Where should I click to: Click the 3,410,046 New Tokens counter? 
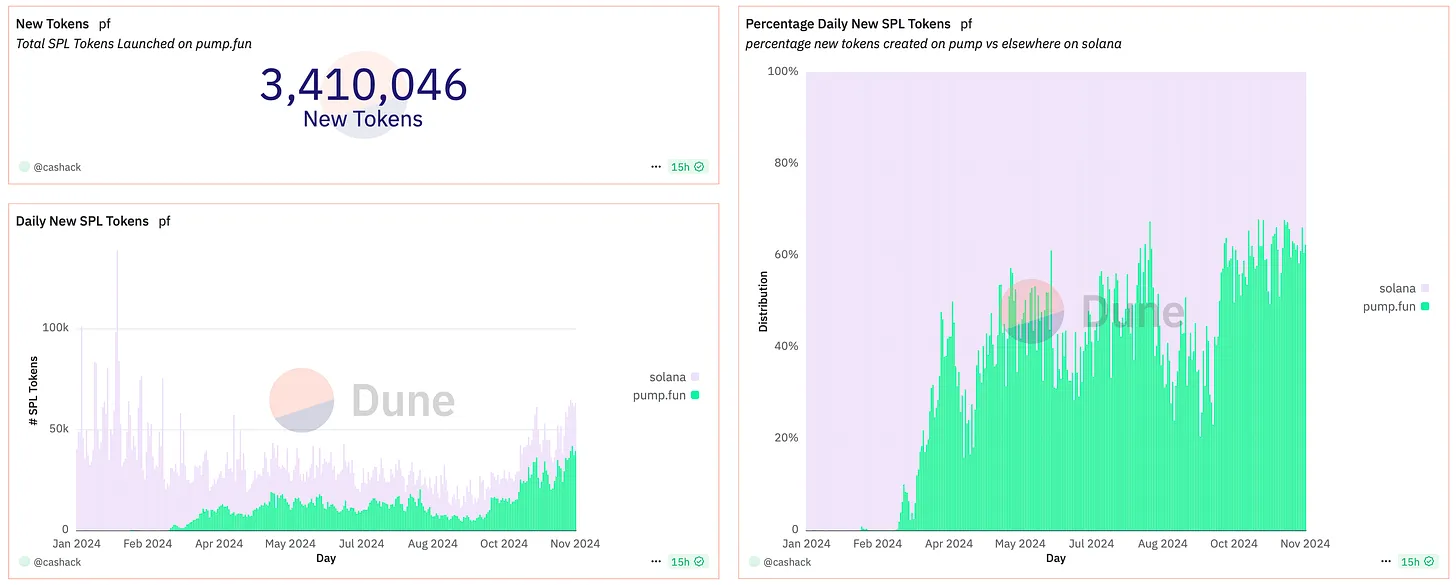pos(363,95)
